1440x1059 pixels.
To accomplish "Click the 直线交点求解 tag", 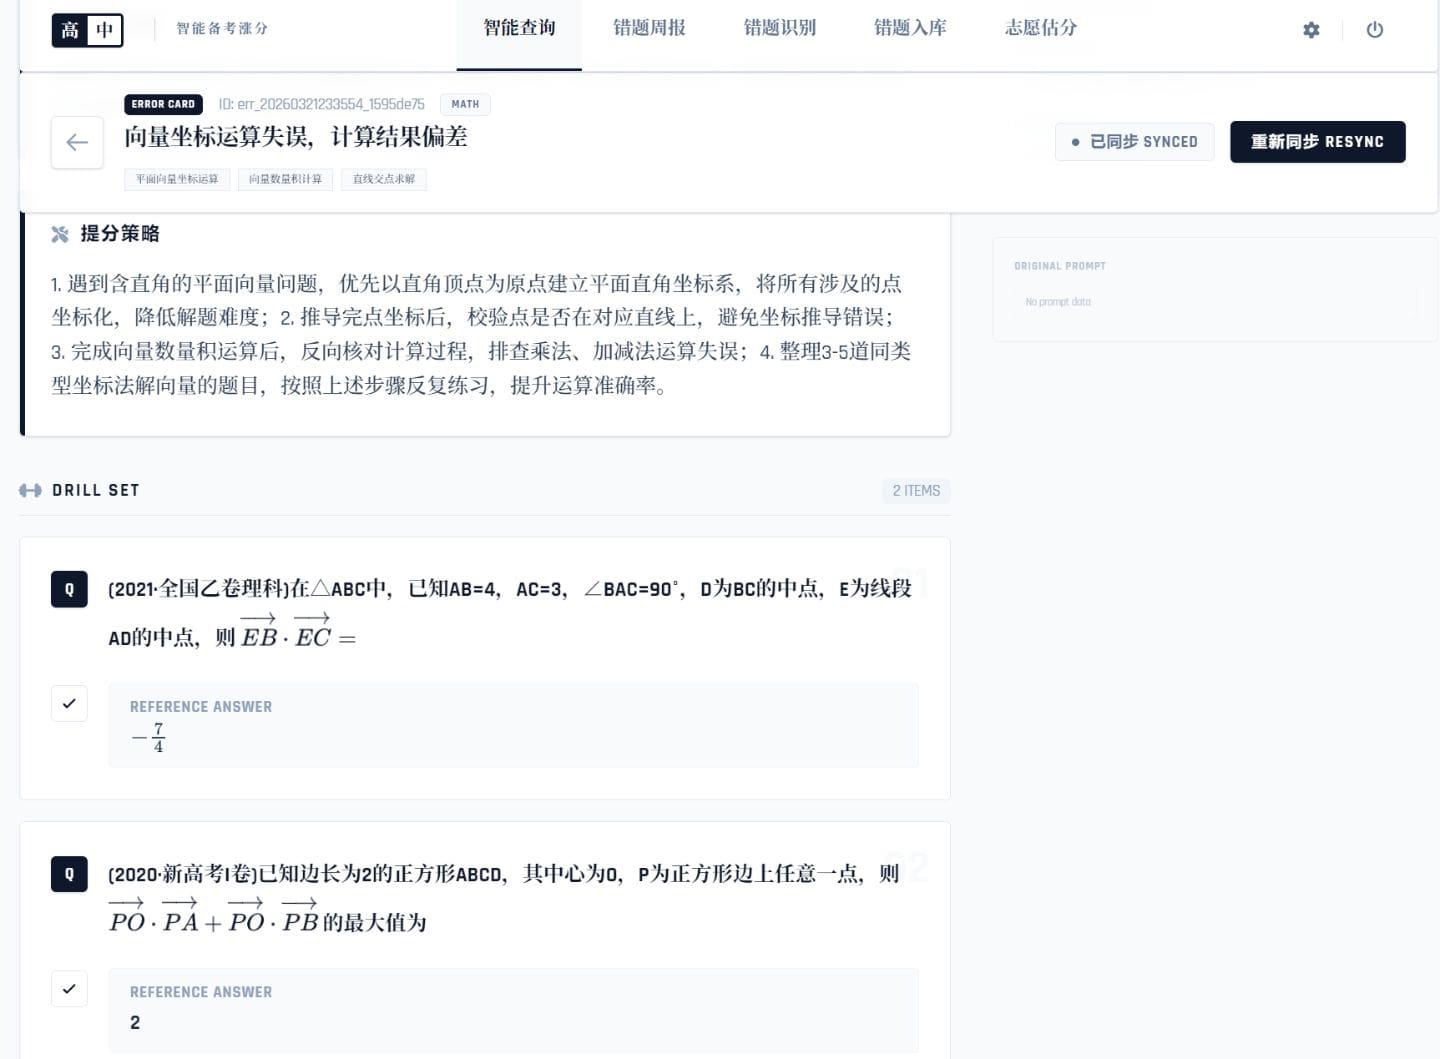I will pos(384,179).
